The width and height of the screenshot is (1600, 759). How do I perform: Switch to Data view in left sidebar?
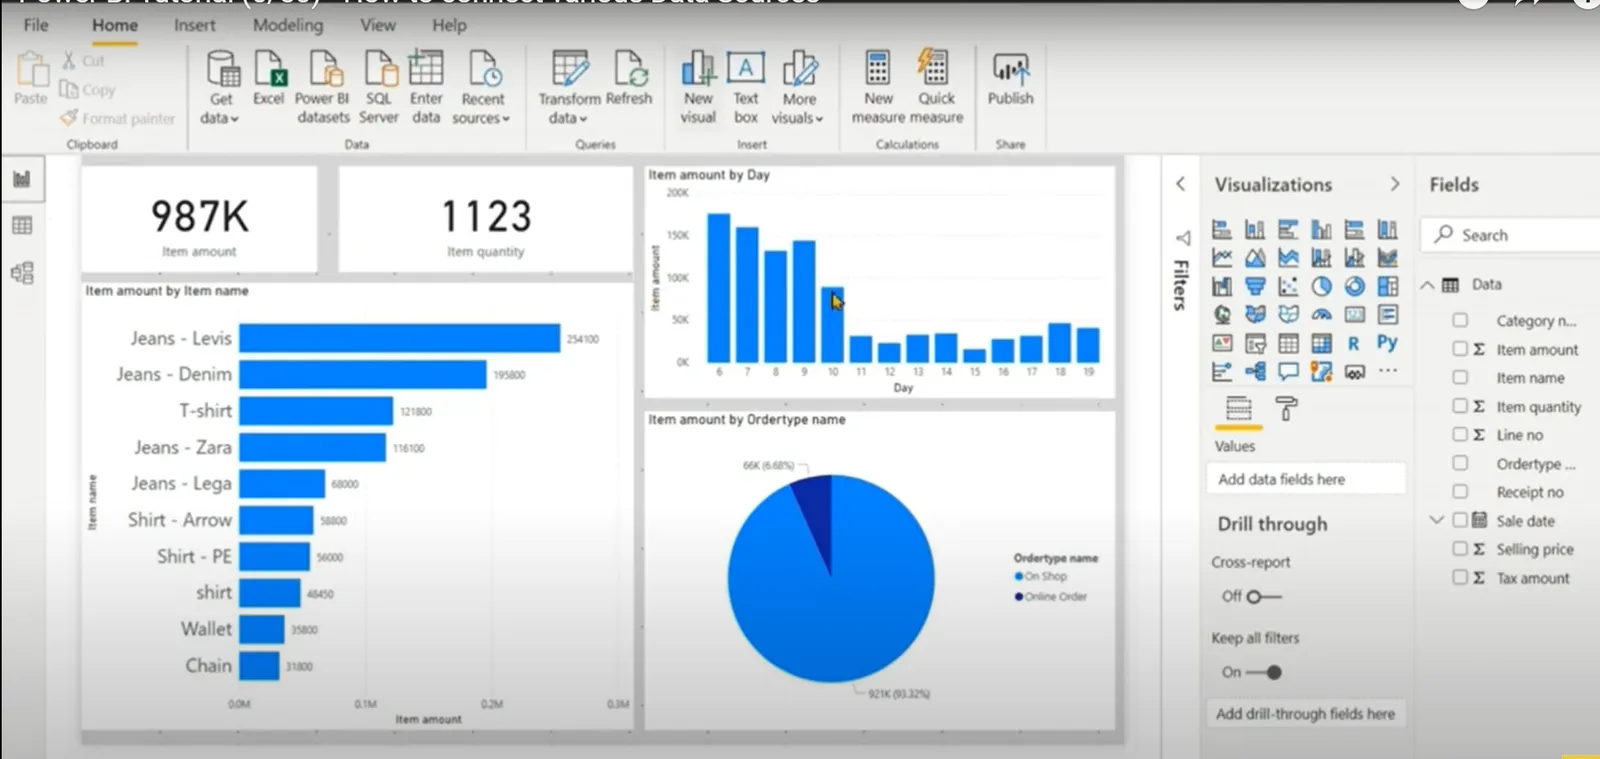pyautogui.click(x=22, y=225)
